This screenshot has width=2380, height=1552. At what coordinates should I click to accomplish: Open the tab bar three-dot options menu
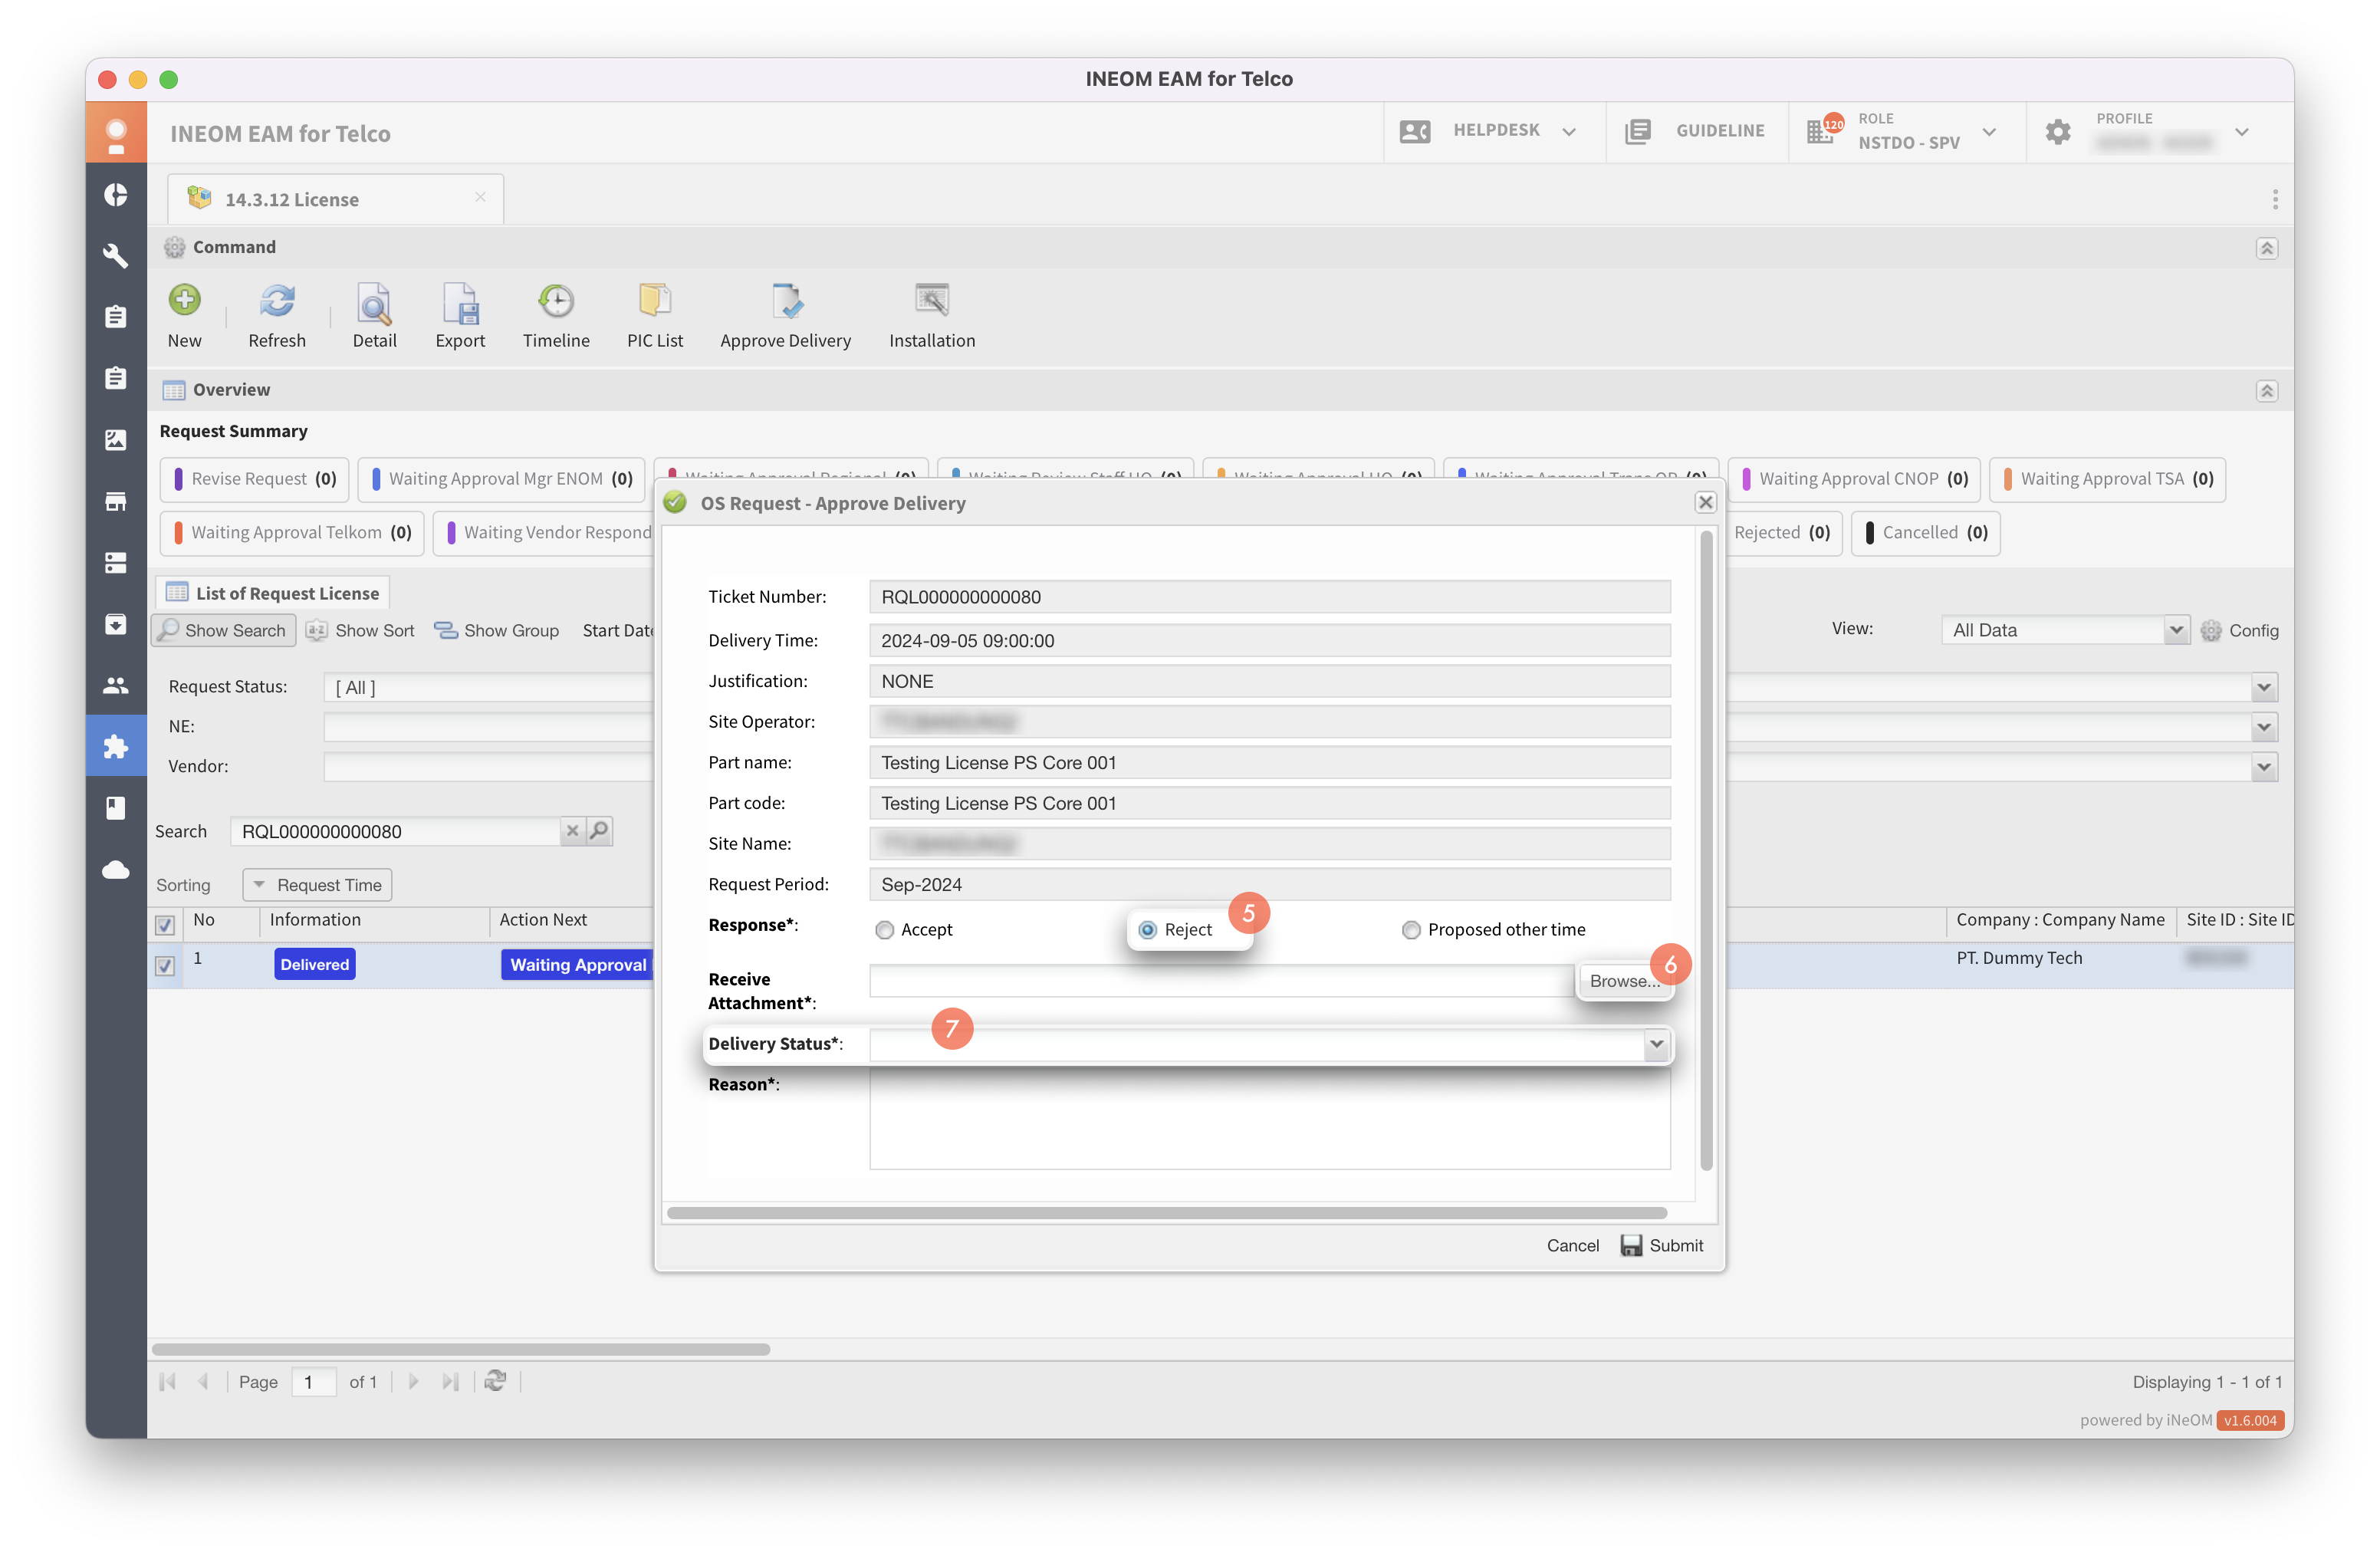coord(2275,199)
